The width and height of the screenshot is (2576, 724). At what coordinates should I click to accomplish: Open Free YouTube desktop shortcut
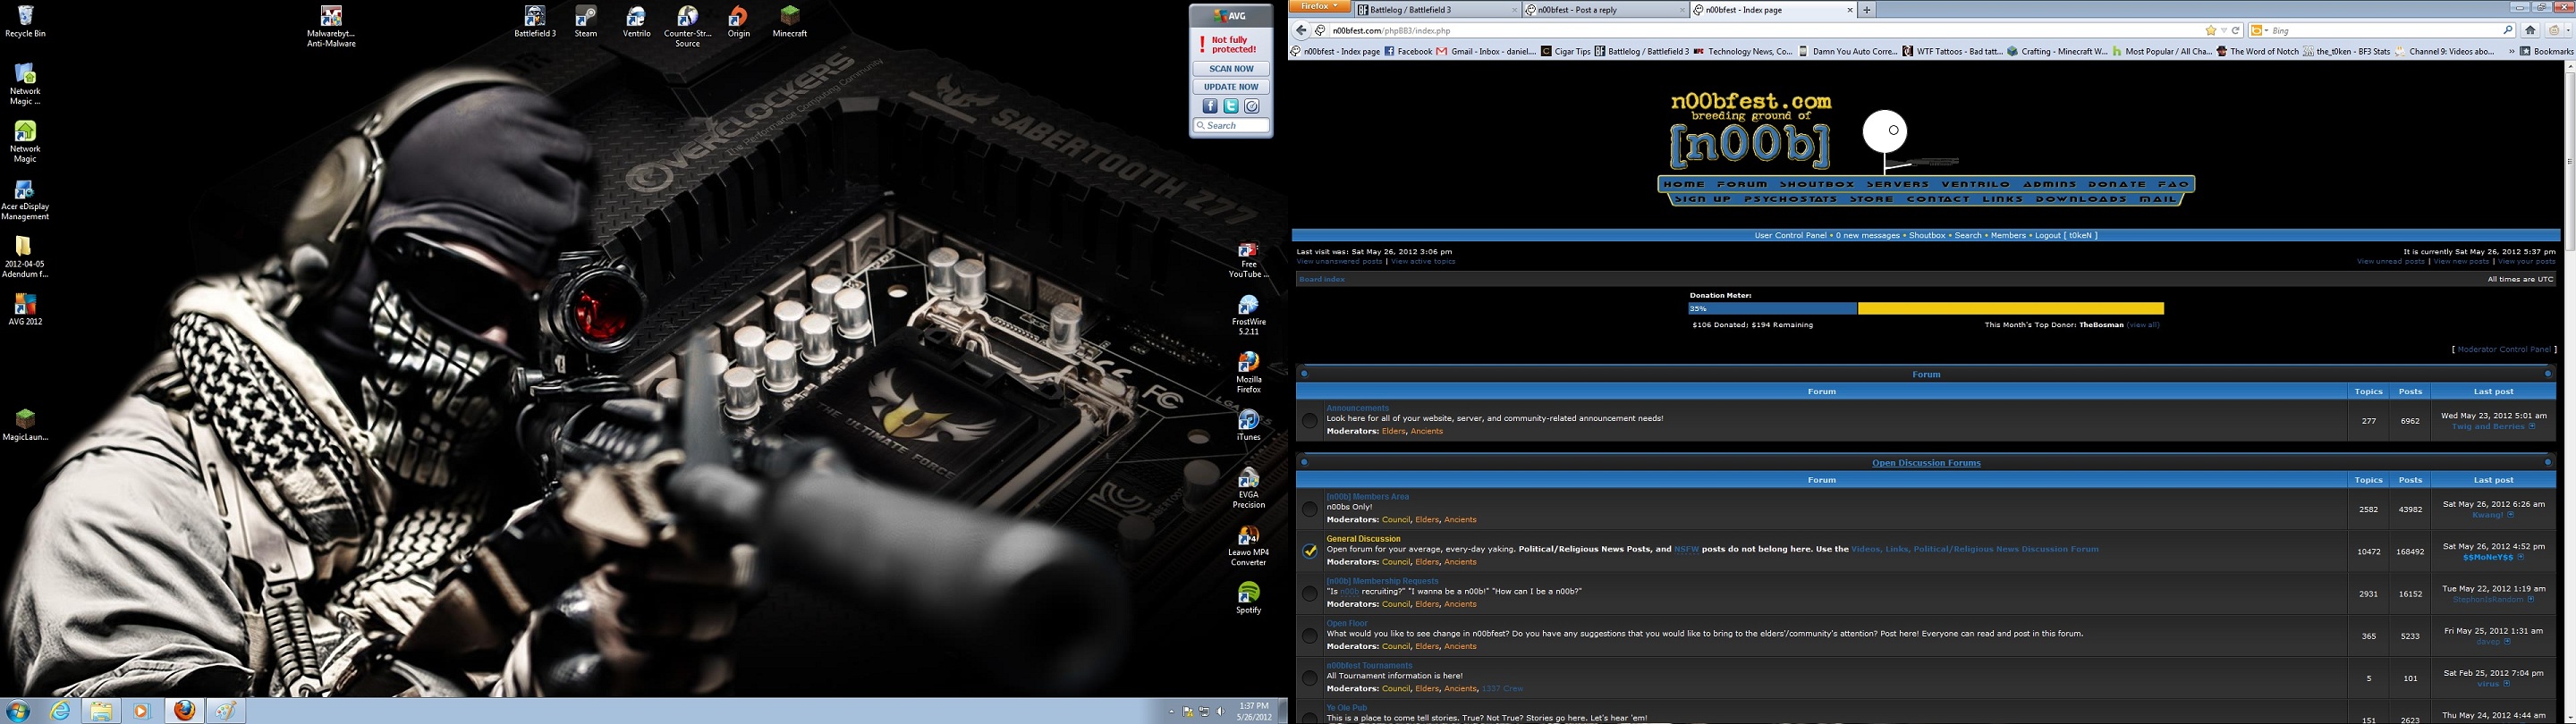(x=1248, y=260)
